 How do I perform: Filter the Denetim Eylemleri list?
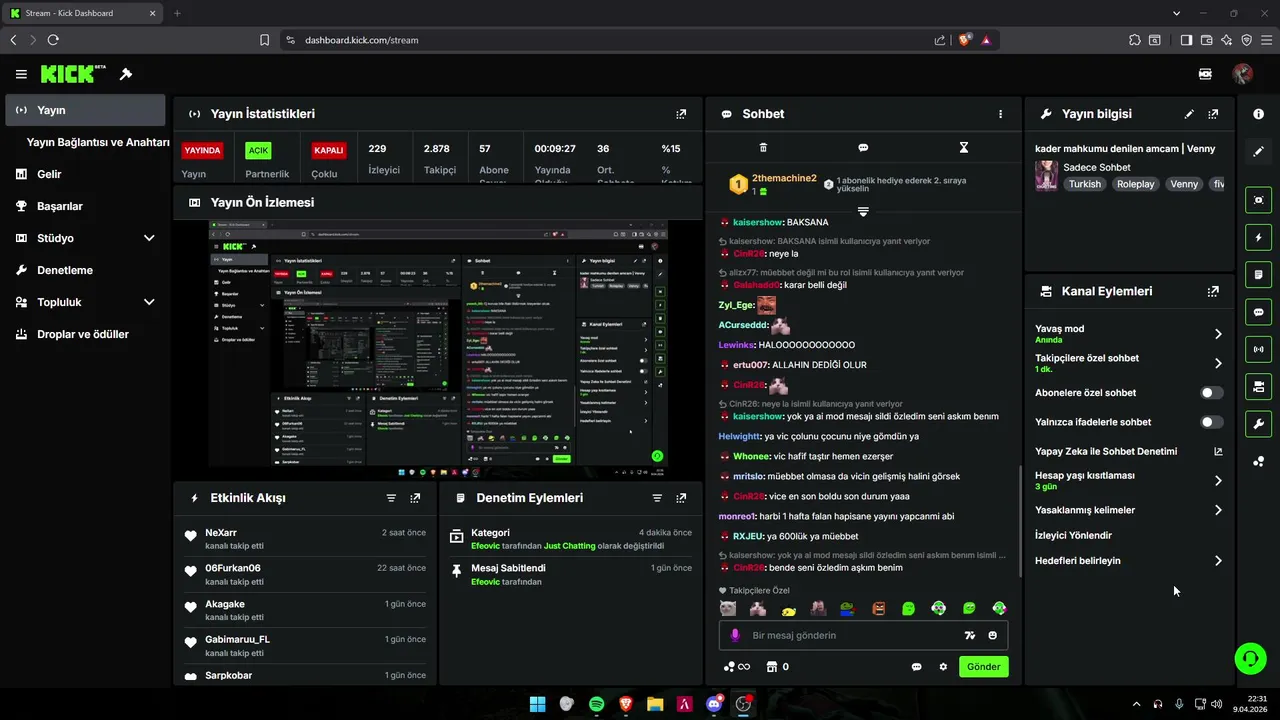657,498
